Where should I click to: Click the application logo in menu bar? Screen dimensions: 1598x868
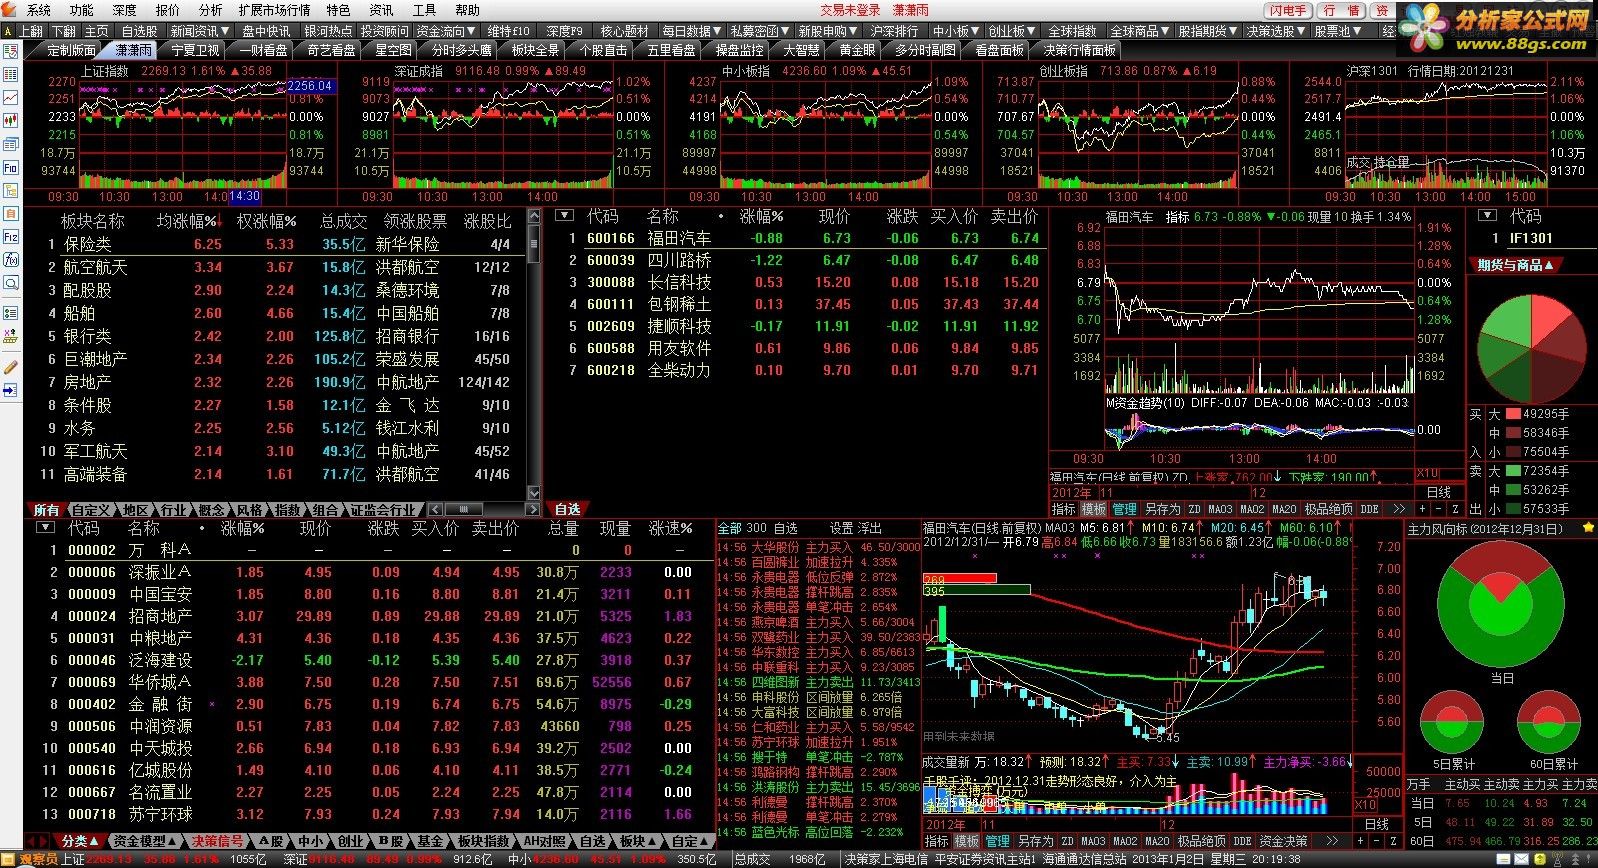coord(10,9)
